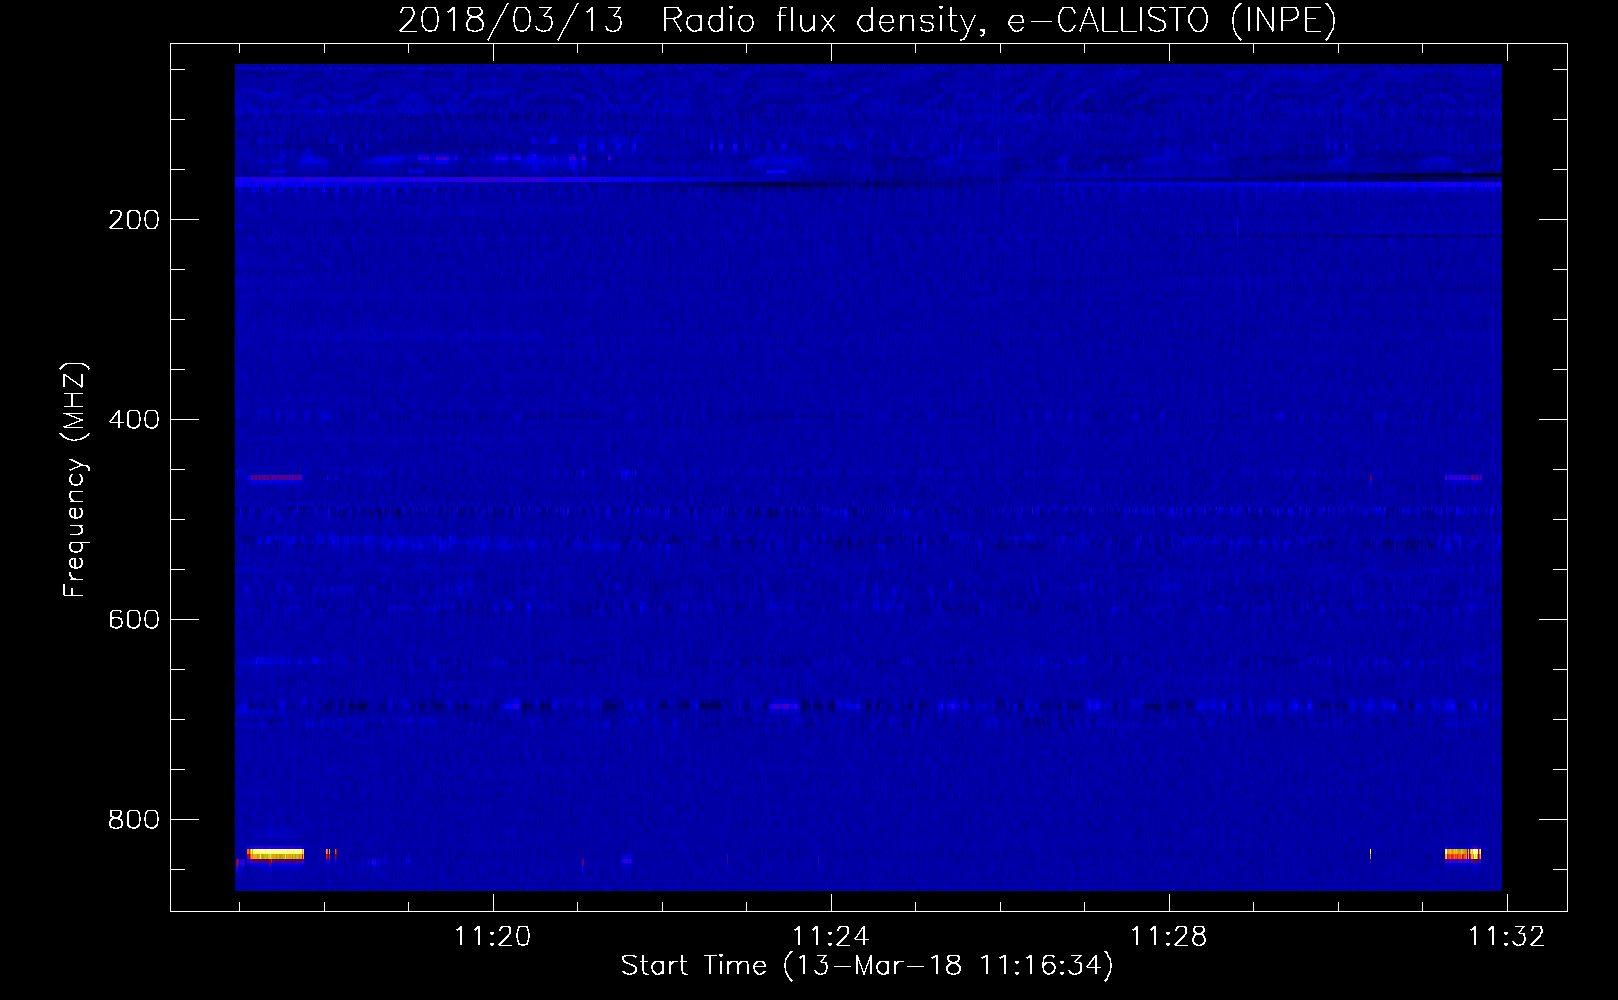Click the bright yellow burst at the lower right of the spectrogram
Image resolution: width=1618 pixels, height=1000 pixels.
[x=1462, y=854]
